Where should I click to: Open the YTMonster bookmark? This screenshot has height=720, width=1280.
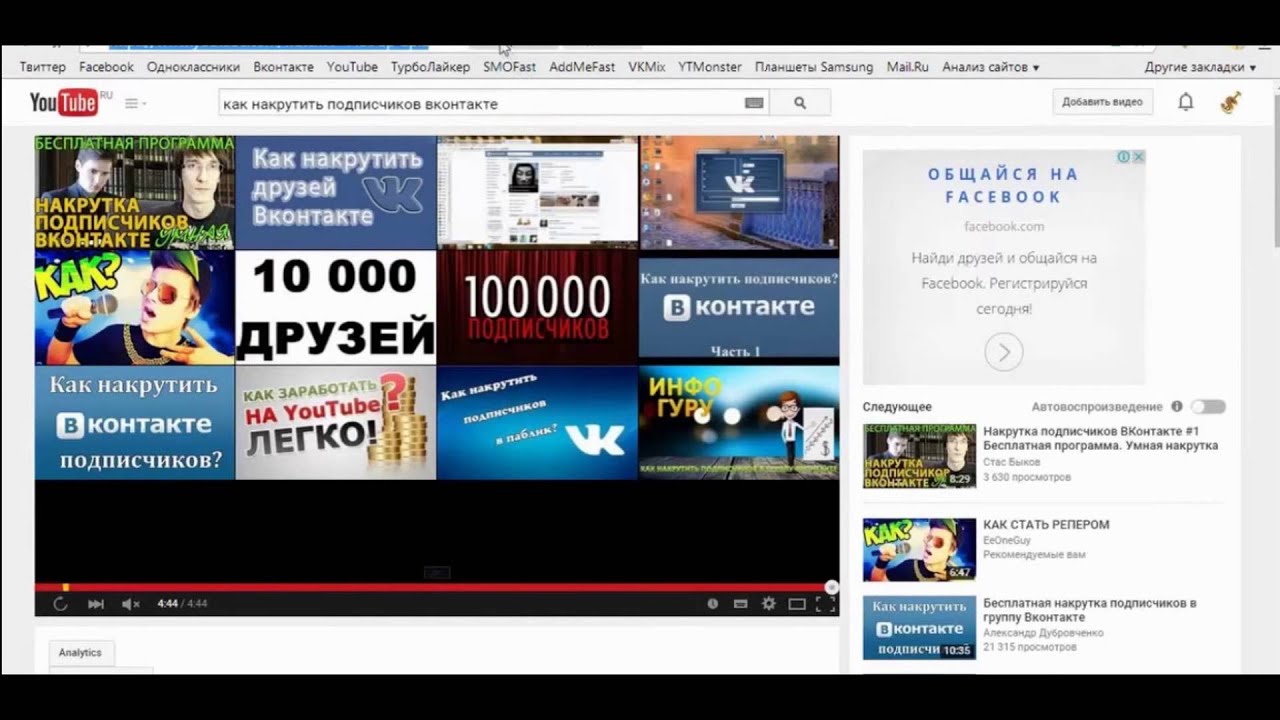coord(709,67)
